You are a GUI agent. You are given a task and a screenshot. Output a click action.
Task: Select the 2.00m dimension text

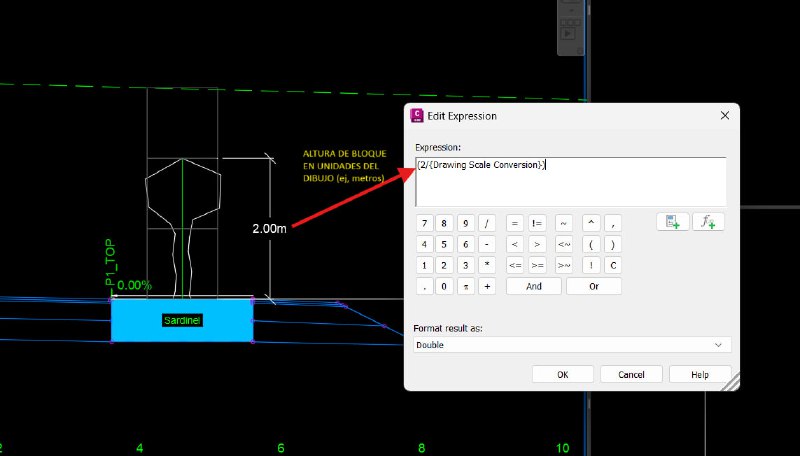[269, 229]
